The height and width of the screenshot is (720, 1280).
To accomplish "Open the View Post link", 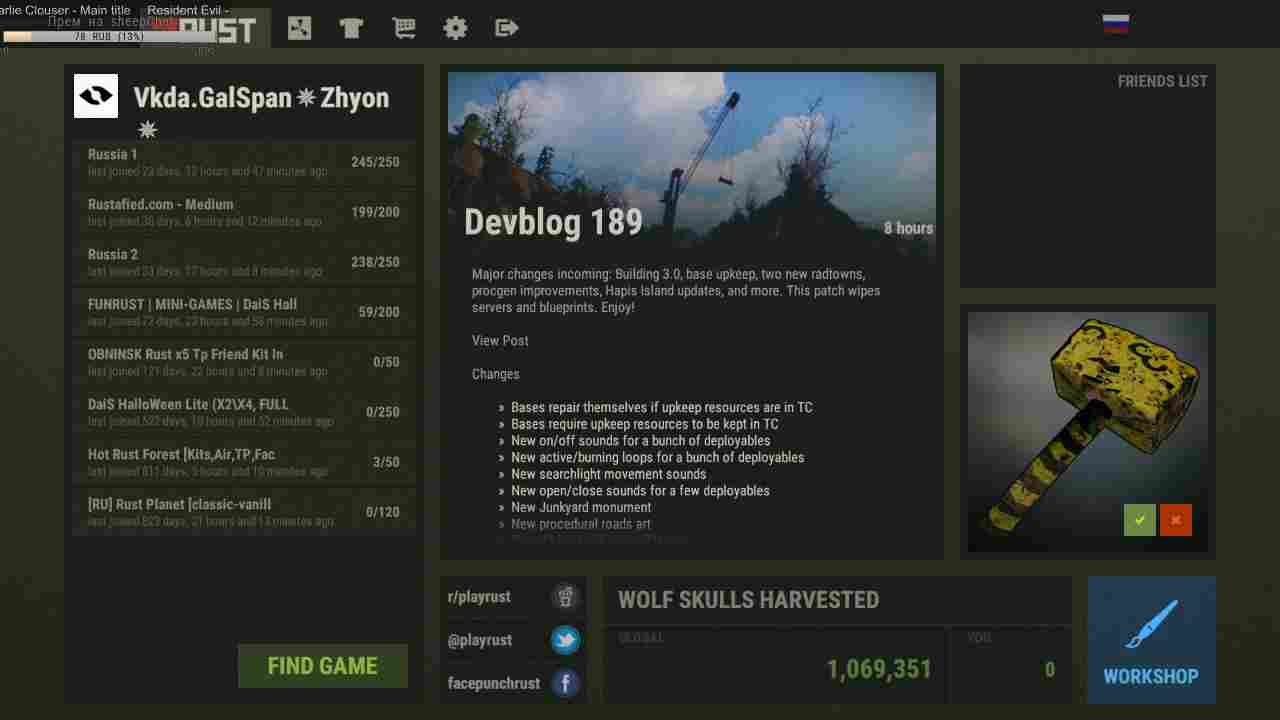I will pos(500,341).
